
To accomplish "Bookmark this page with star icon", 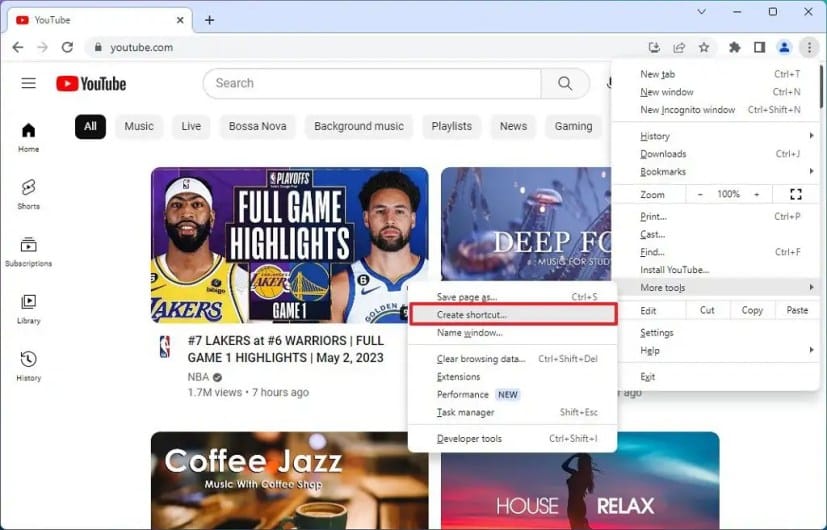I will pyautogui.click(x=704, y=47).
